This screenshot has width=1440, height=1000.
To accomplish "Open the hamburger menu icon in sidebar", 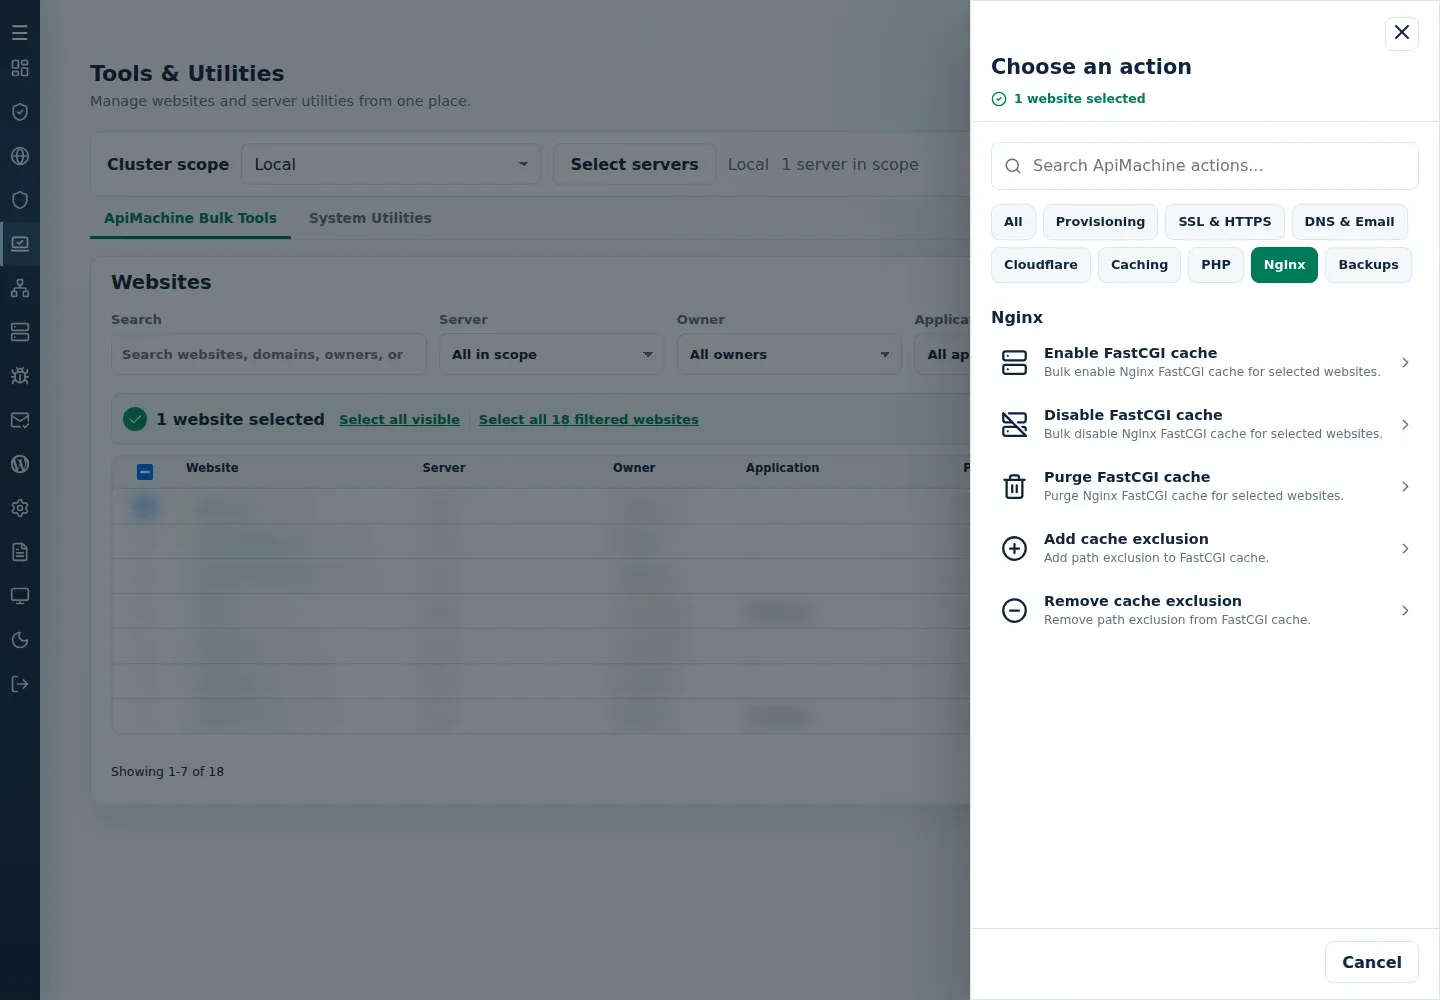I will point(20,33).
